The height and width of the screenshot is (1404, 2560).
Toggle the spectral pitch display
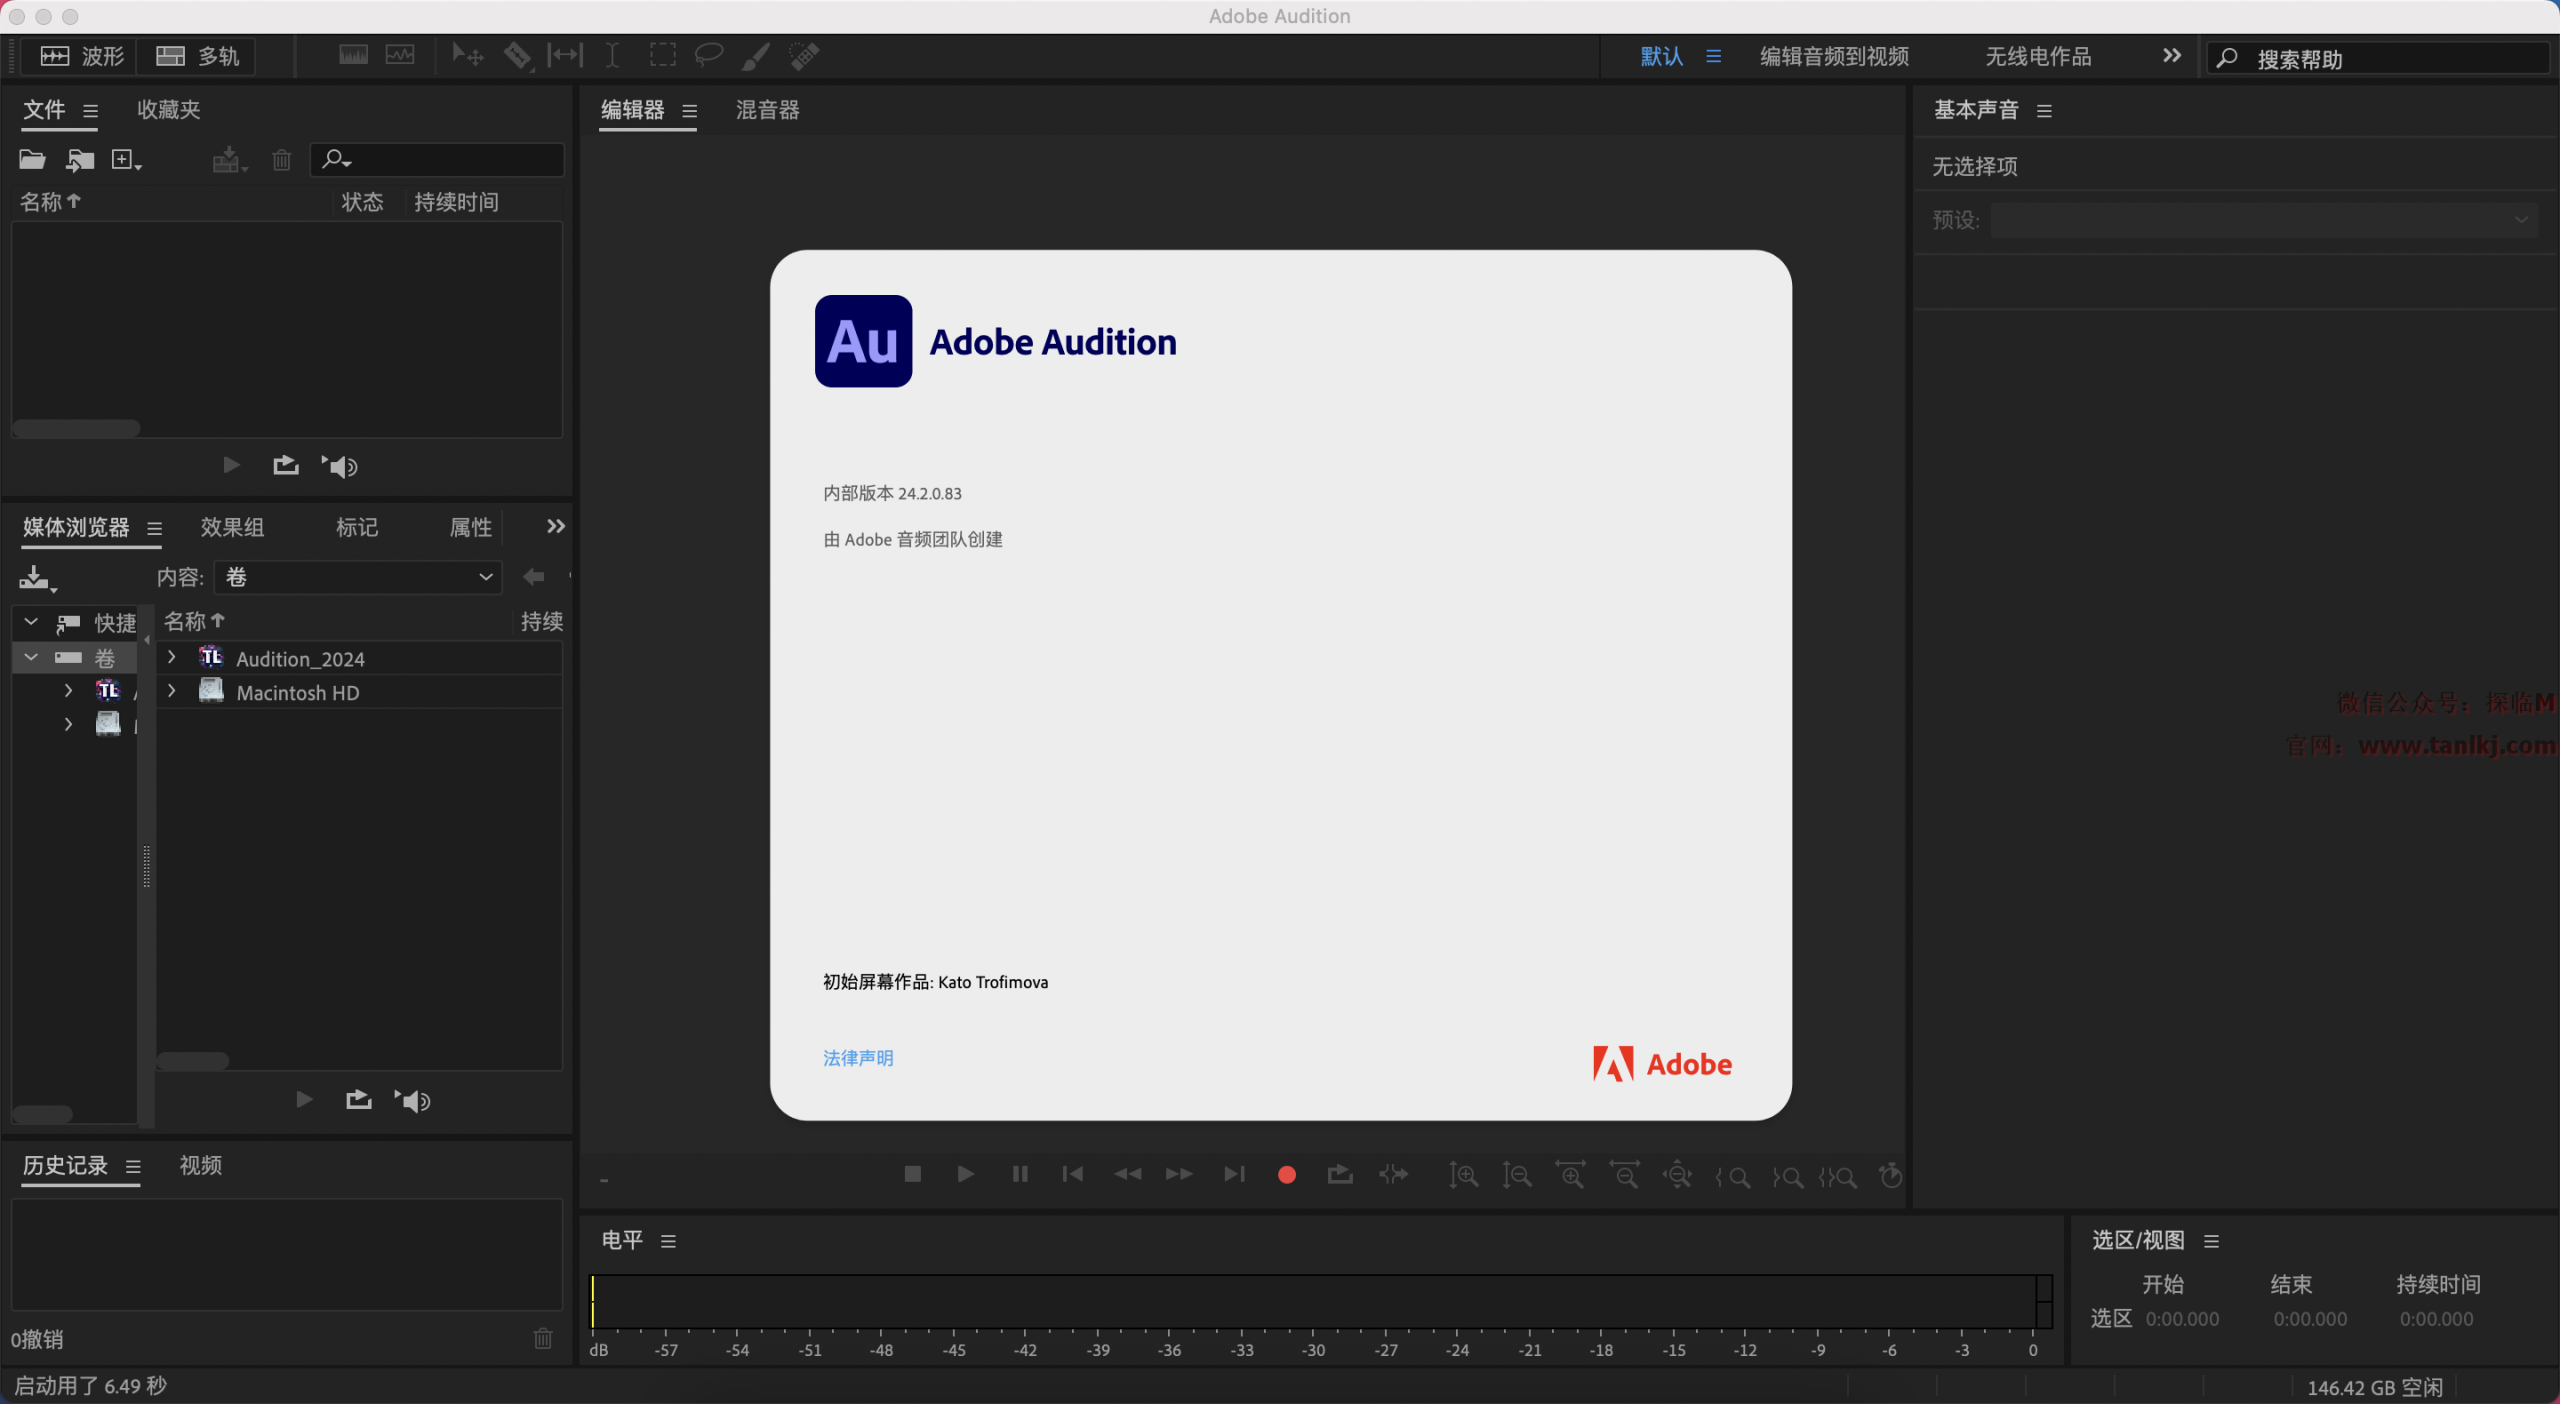[x=400, y=55]
